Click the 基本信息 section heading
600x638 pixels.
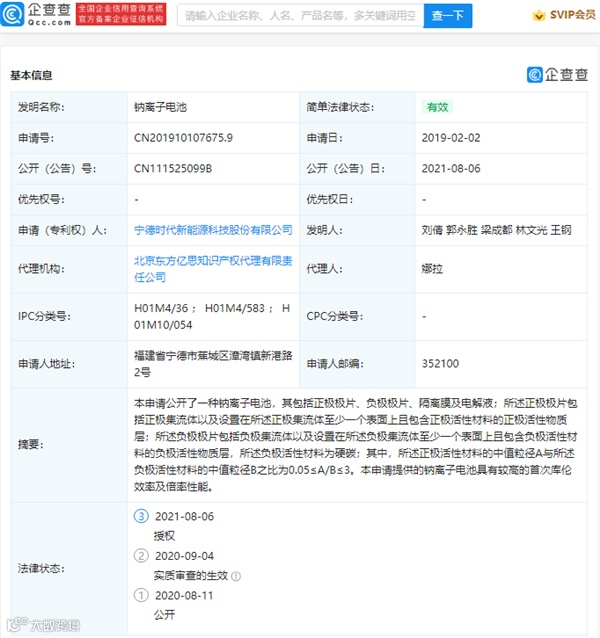click(31, 75)
